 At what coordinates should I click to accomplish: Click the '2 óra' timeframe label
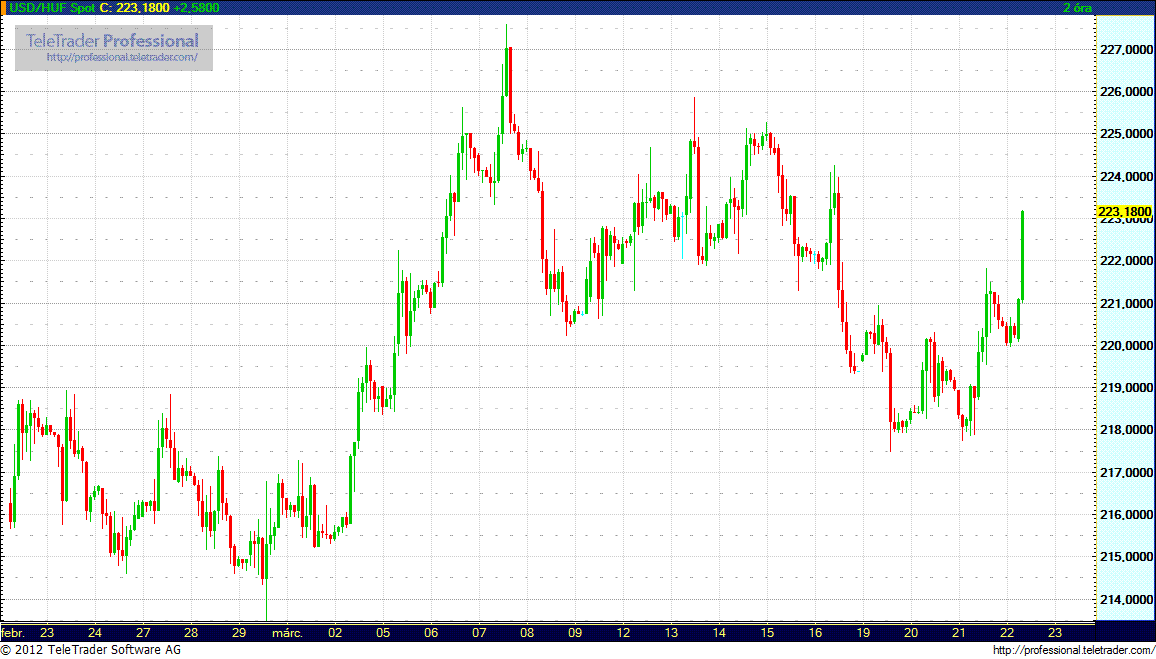1077,7
